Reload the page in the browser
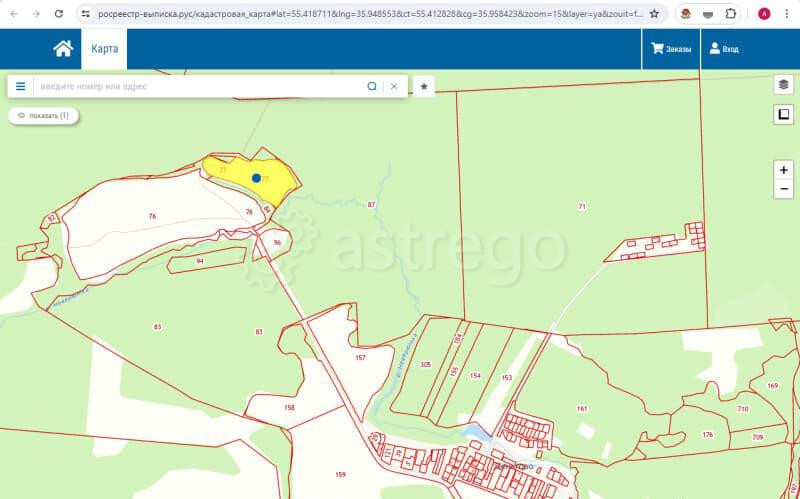This screenshot has height=499, width=800. coord(59,14)
